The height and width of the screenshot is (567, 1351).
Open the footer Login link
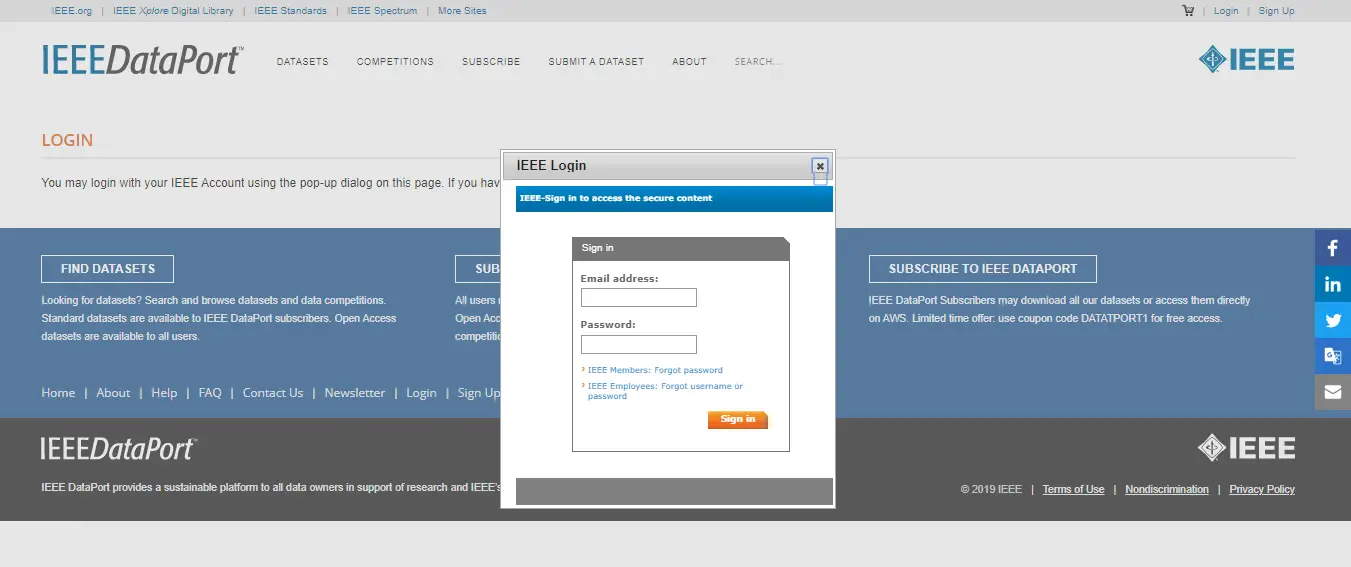421,393
